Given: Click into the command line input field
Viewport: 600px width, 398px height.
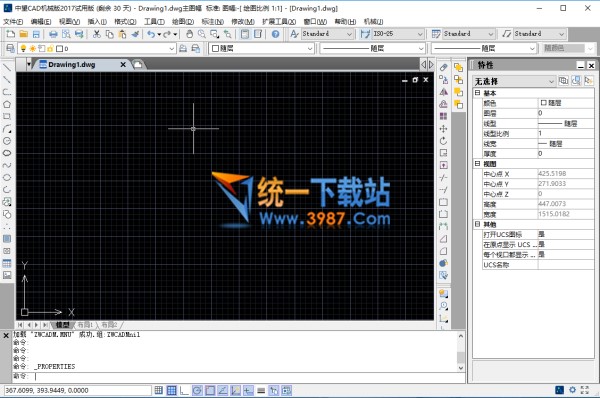Looking at the screenshot, I should coord(245,377).
